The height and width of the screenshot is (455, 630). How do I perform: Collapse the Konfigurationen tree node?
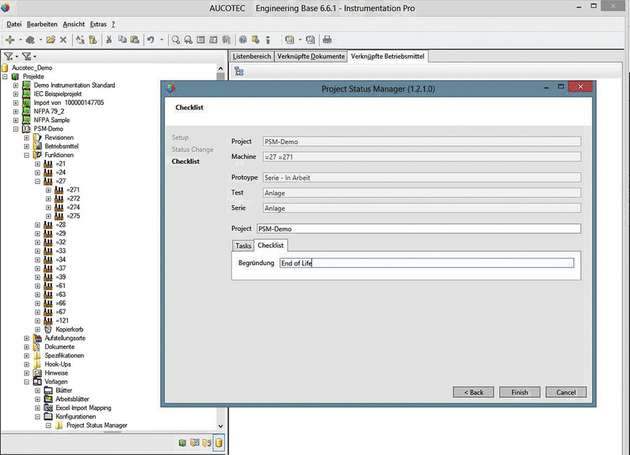(37, 417)
